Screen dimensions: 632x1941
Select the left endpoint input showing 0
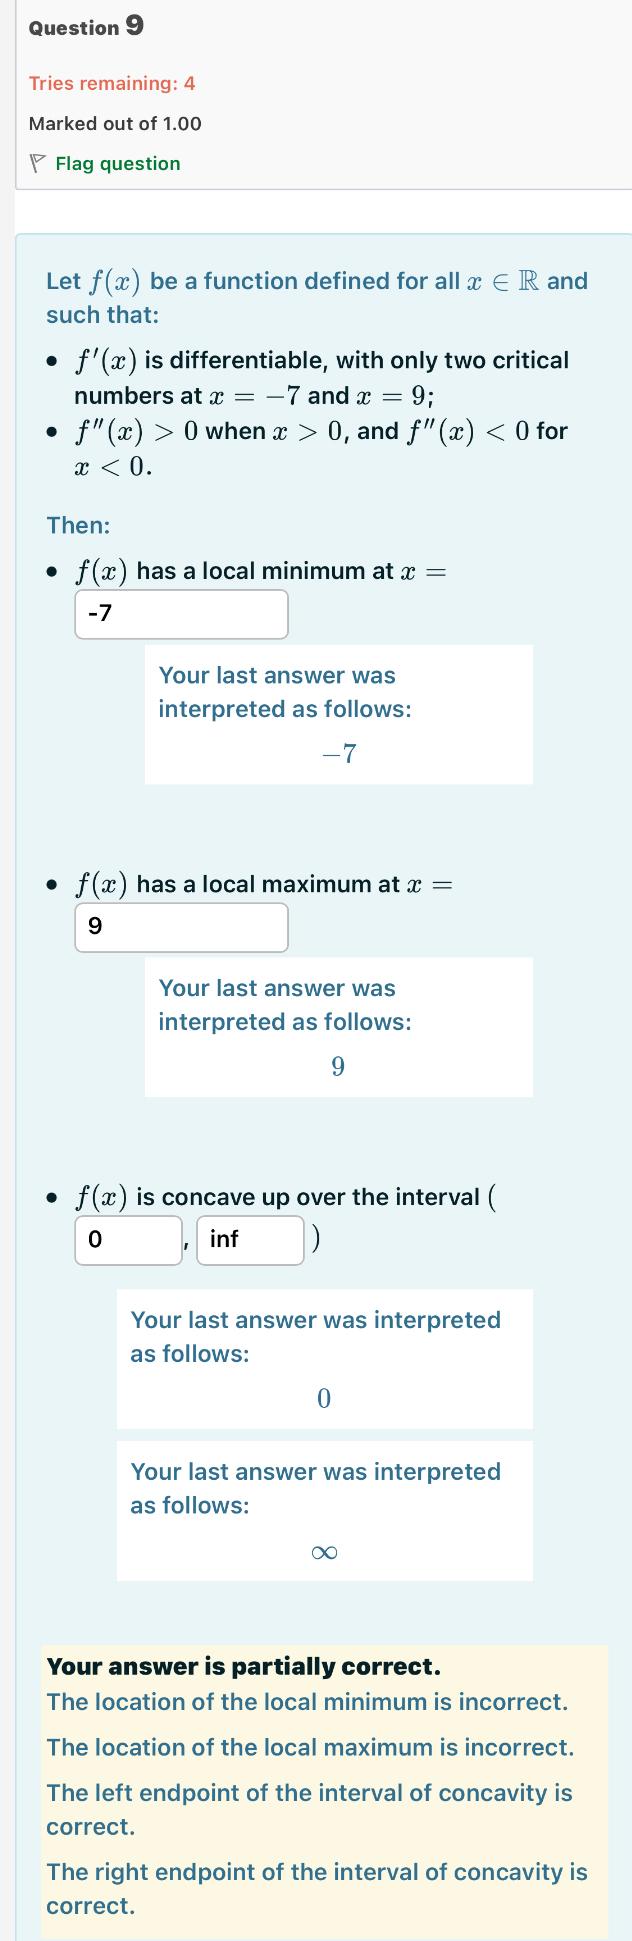128,1240
